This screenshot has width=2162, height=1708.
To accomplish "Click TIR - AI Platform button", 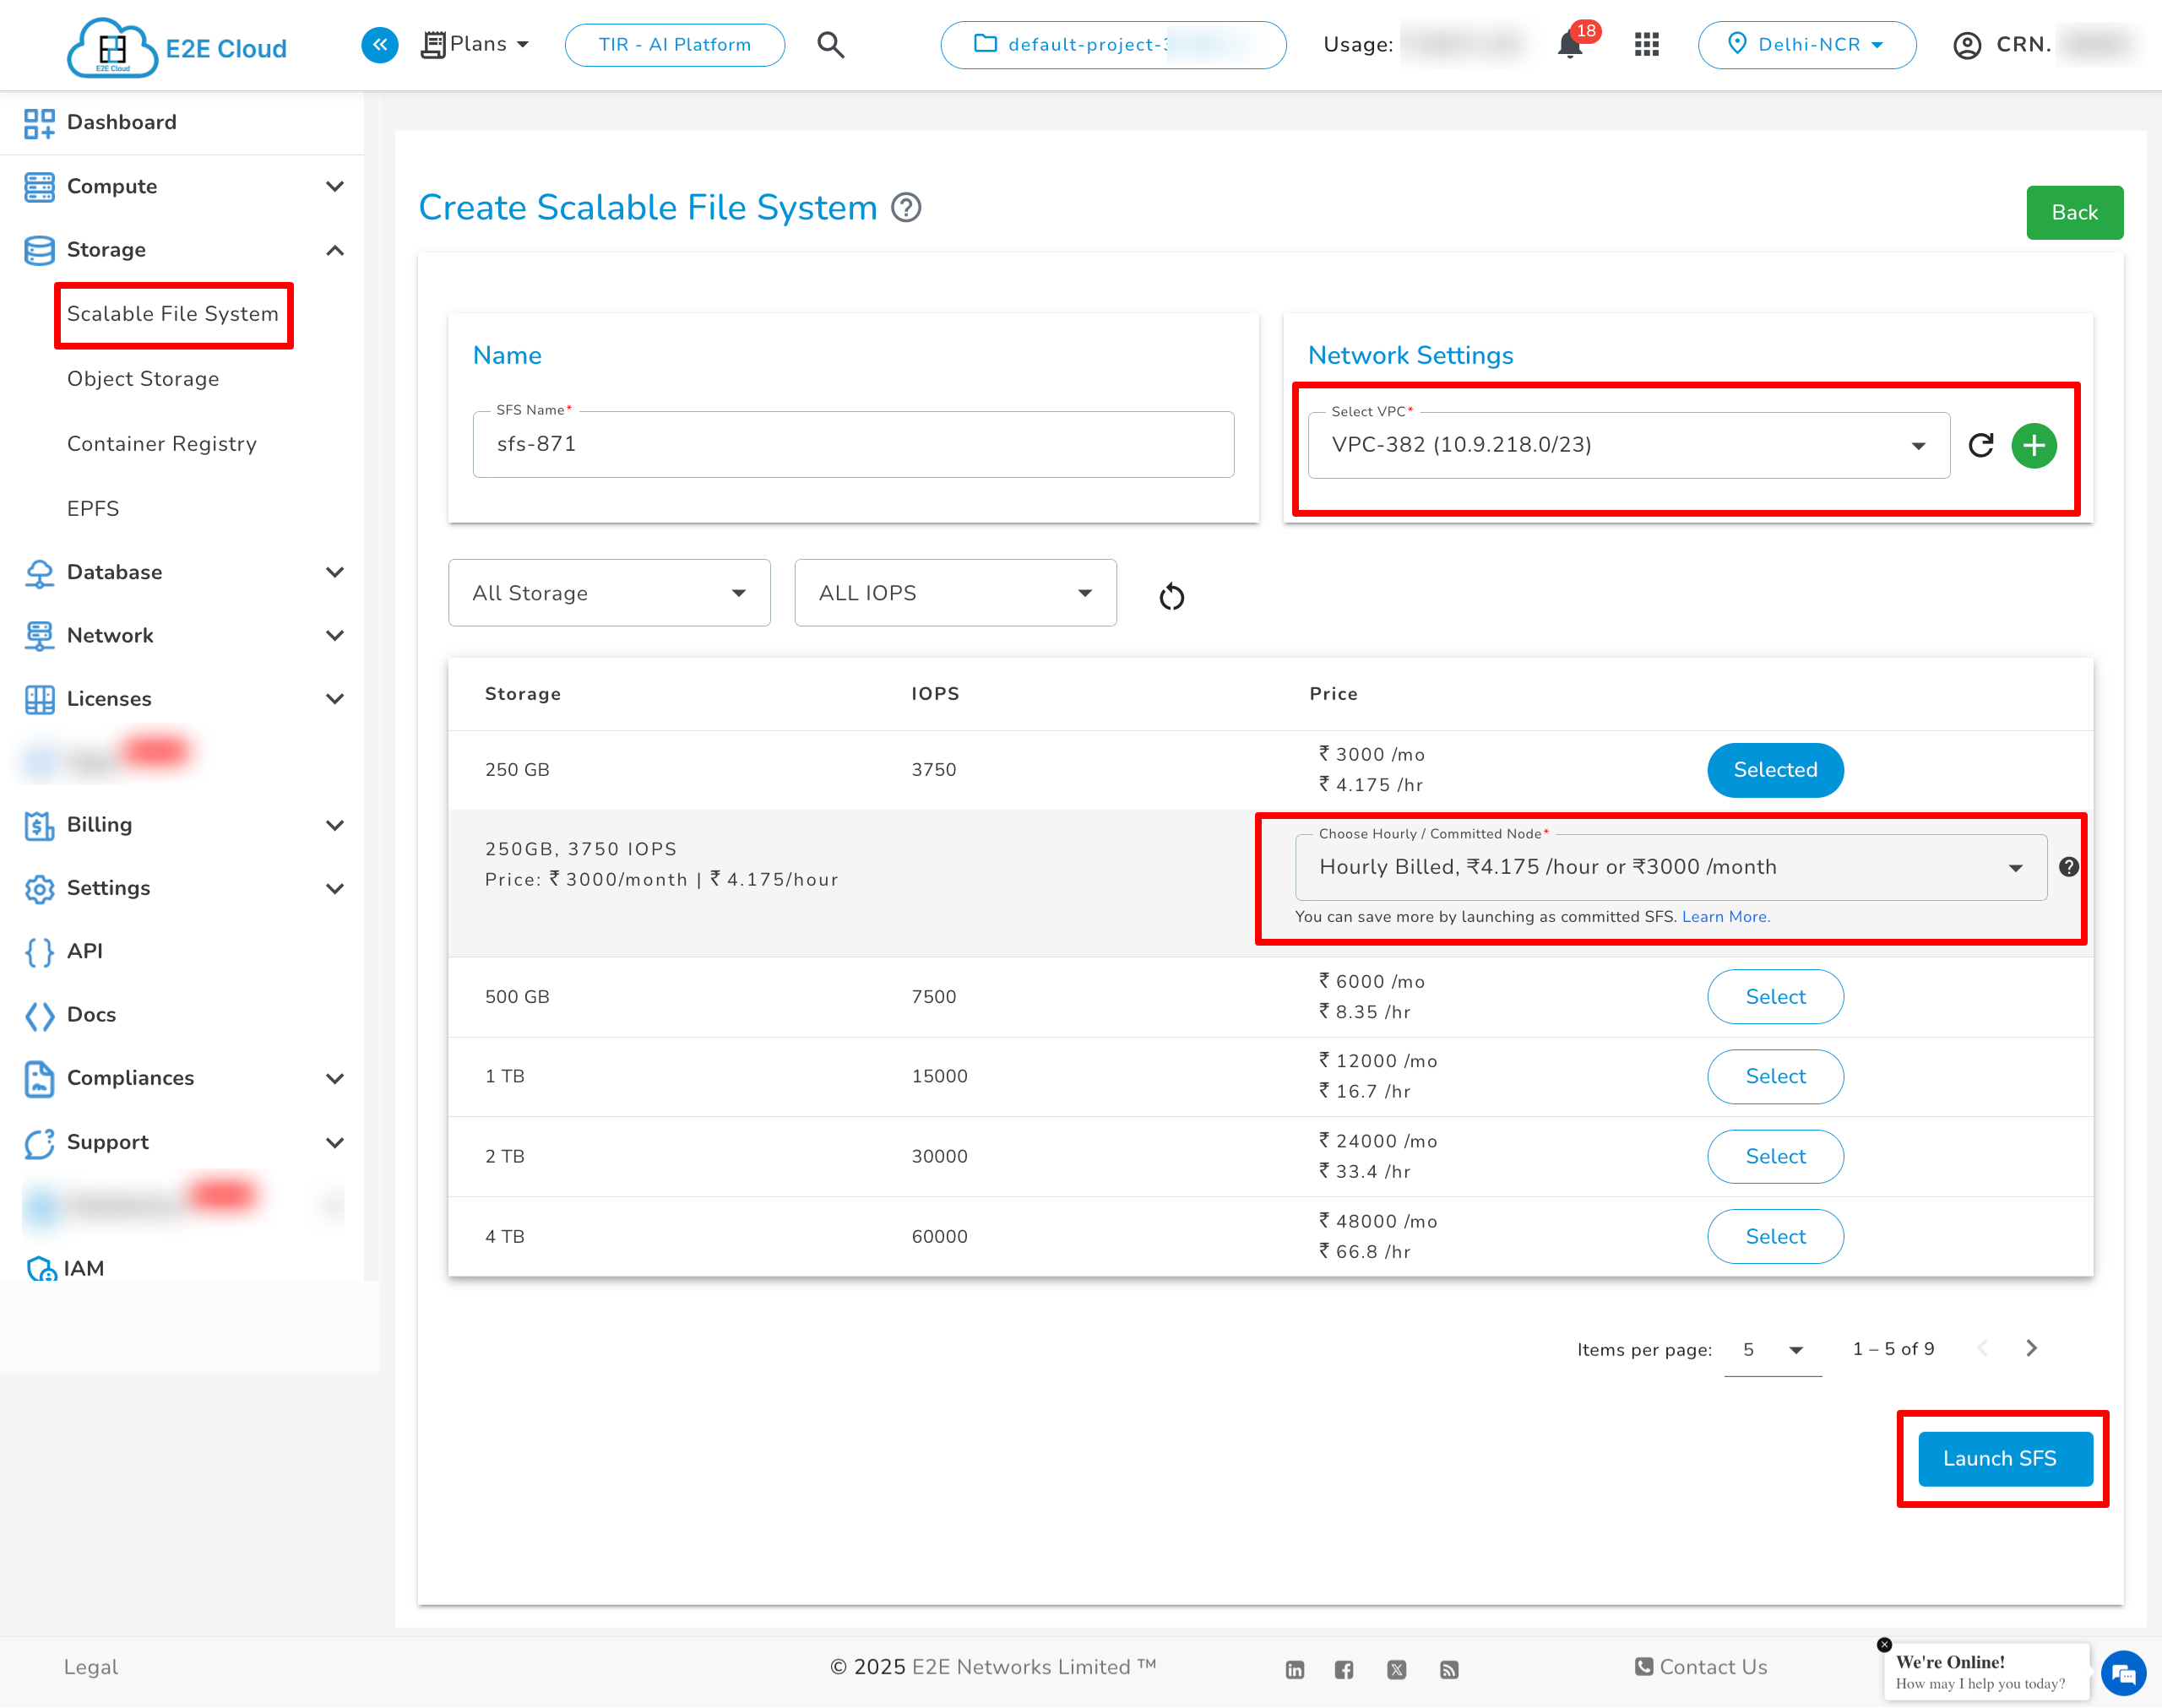I will pos(674,45).
